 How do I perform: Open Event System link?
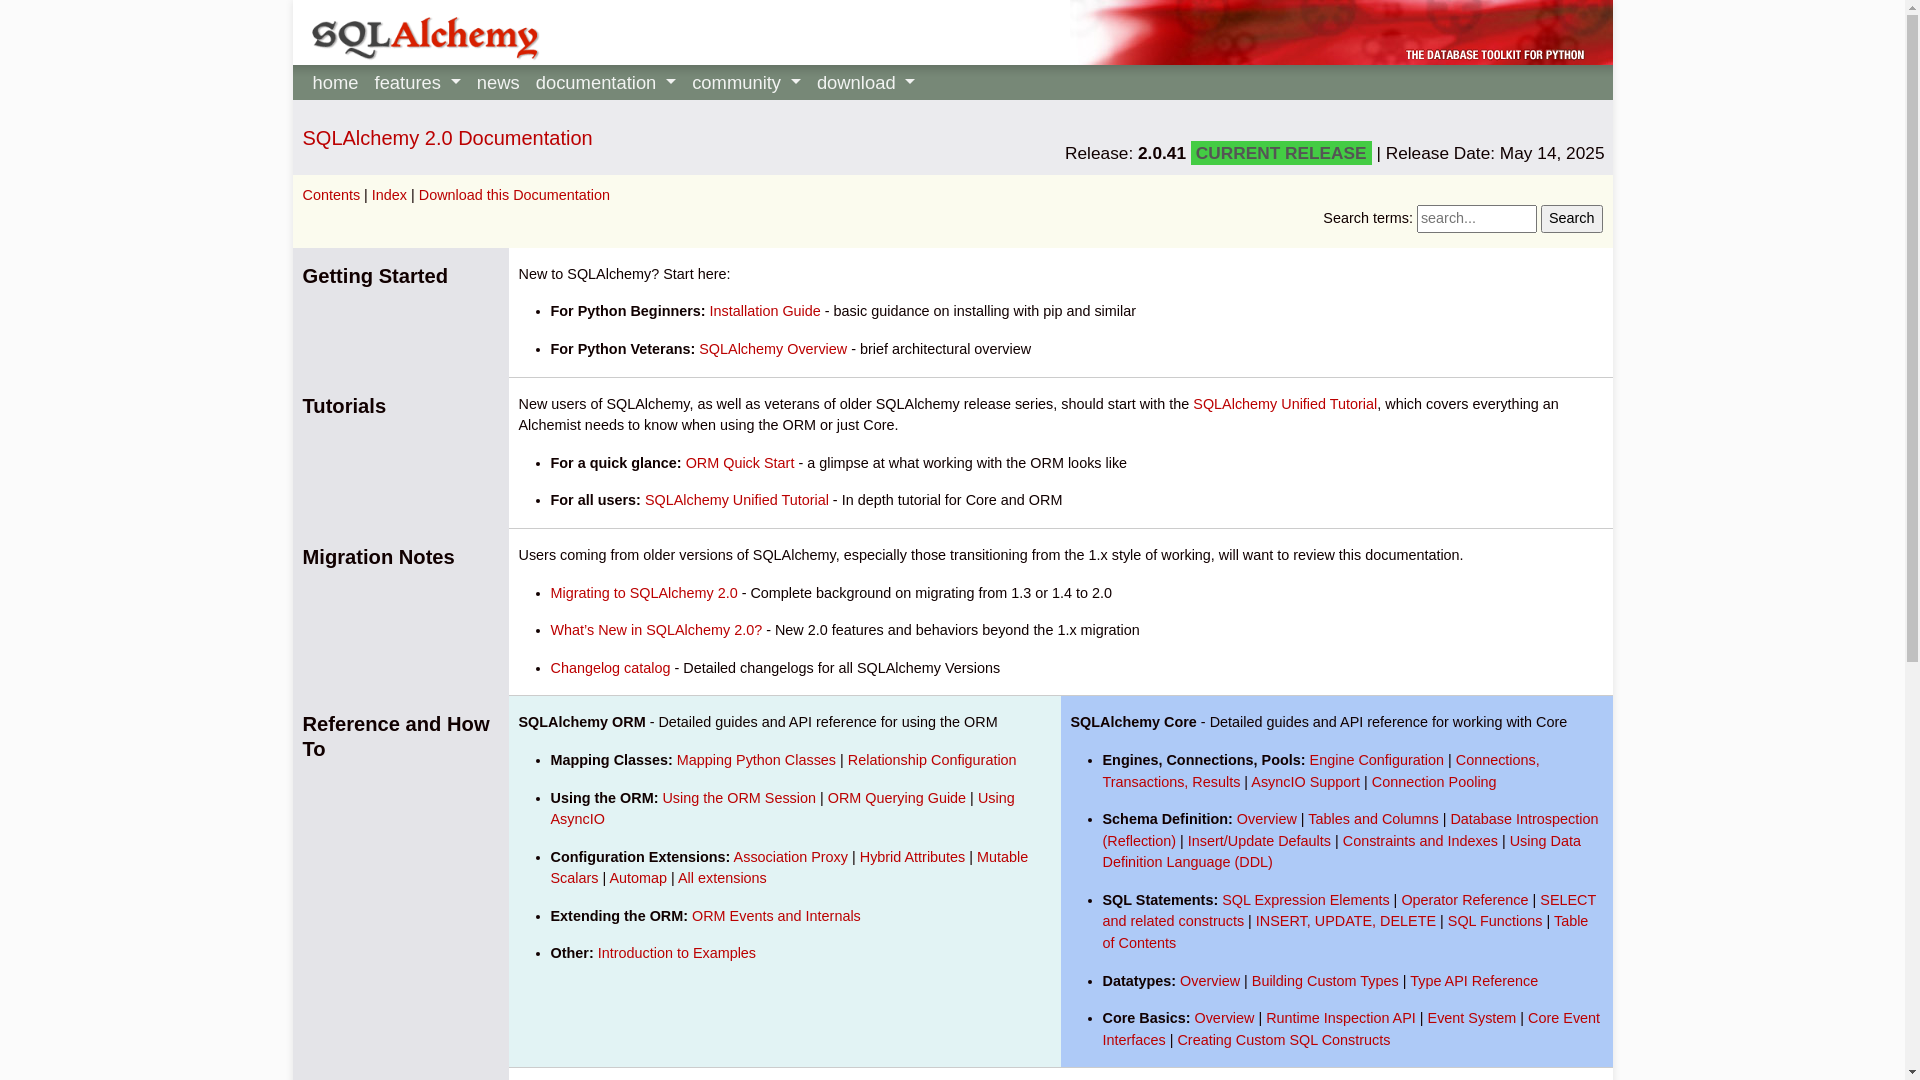coord(1472,1018)
